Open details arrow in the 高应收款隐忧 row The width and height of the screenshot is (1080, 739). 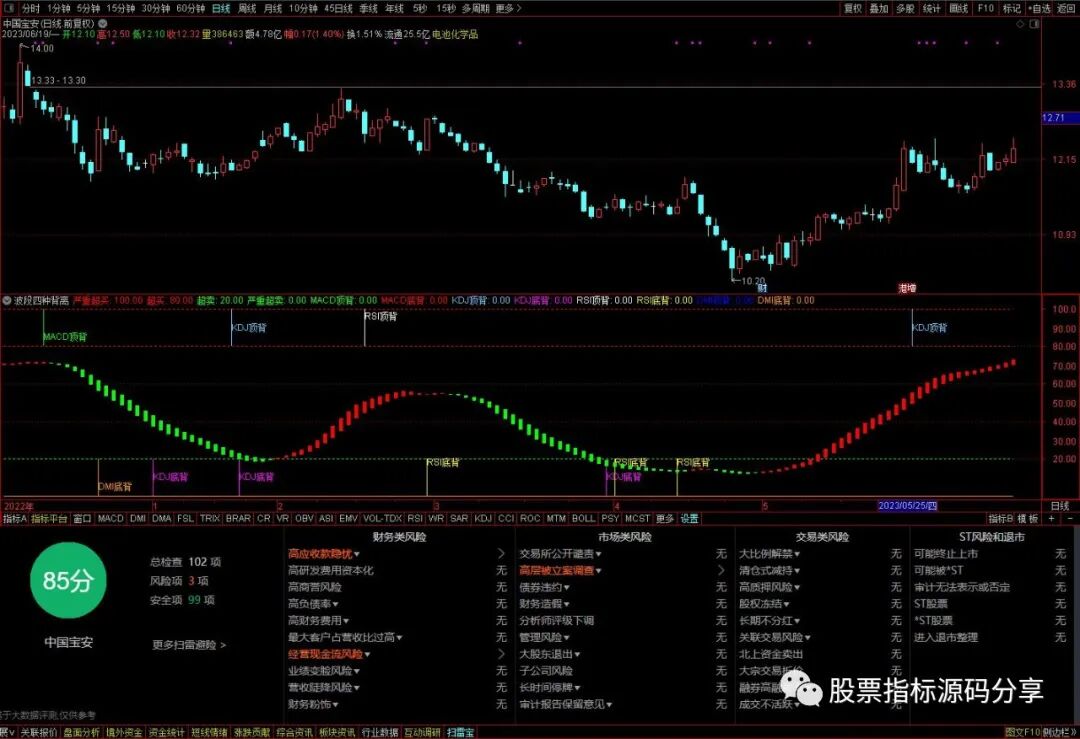point(501,554)
